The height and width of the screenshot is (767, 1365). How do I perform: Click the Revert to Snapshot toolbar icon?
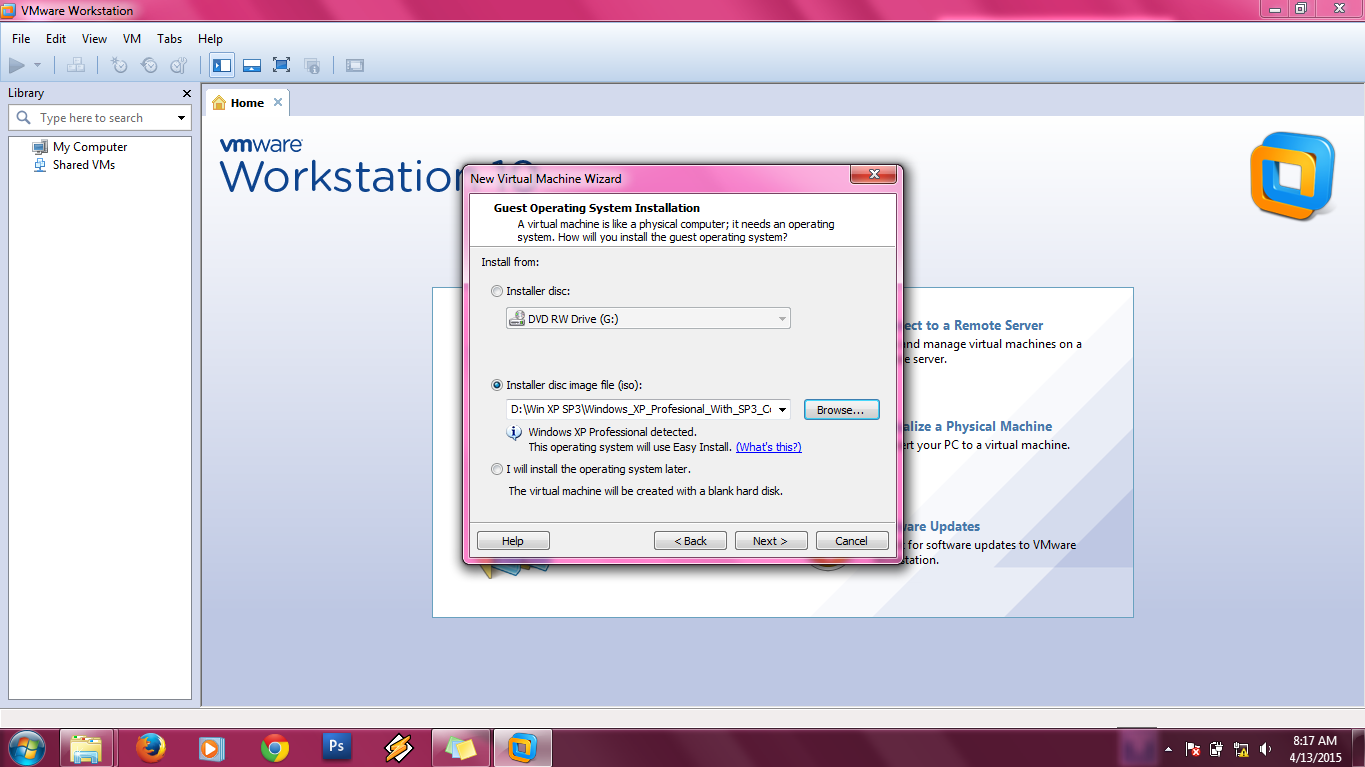(x=149, y=65)
